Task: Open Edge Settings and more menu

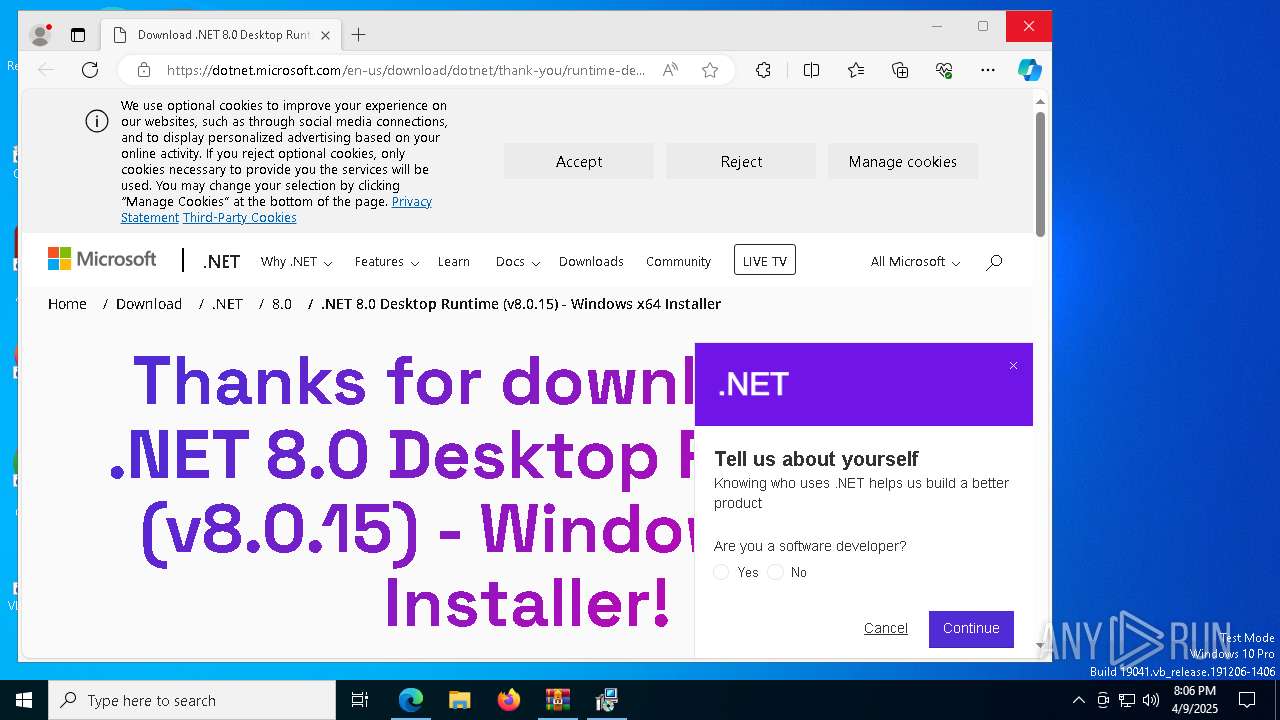Action: [x=988, y=70]
